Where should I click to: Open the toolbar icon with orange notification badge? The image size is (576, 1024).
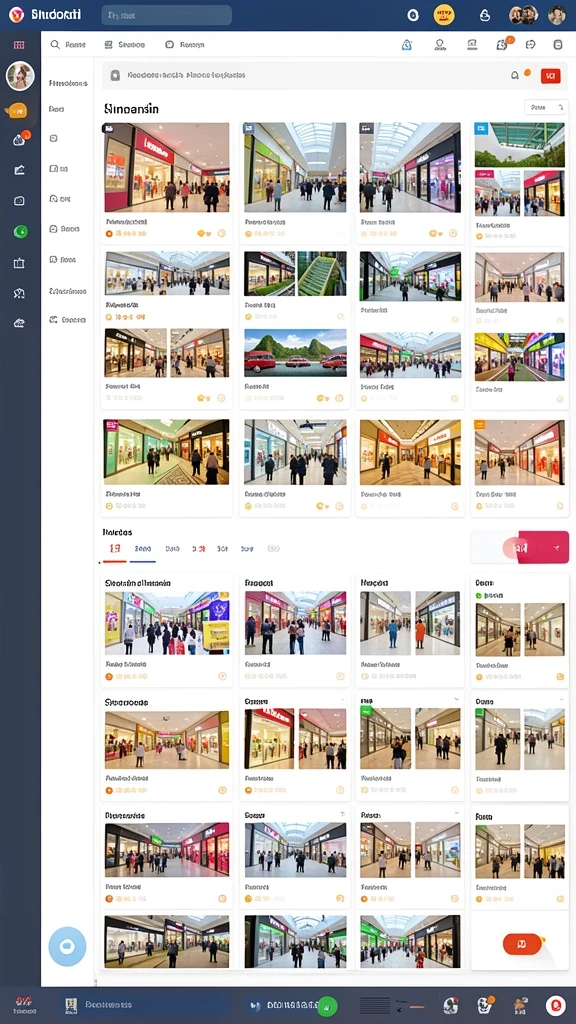point(503,44)
